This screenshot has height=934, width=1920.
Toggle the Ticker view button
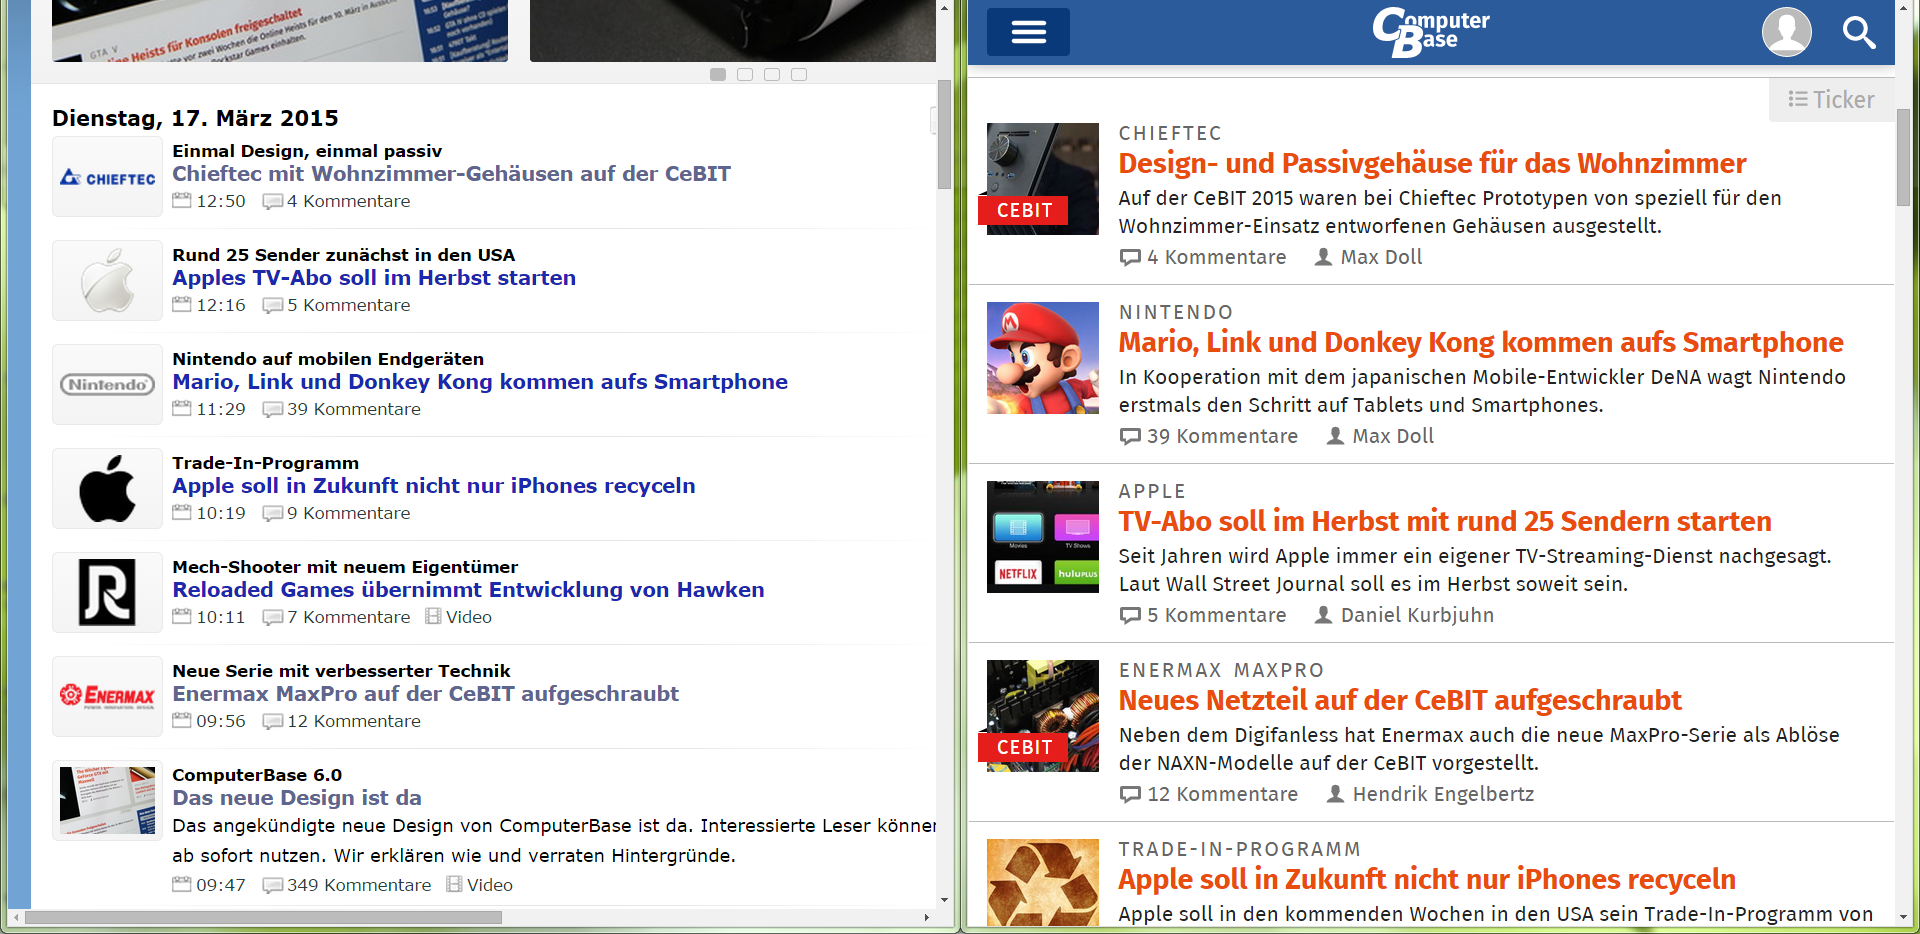(1831, 99)
